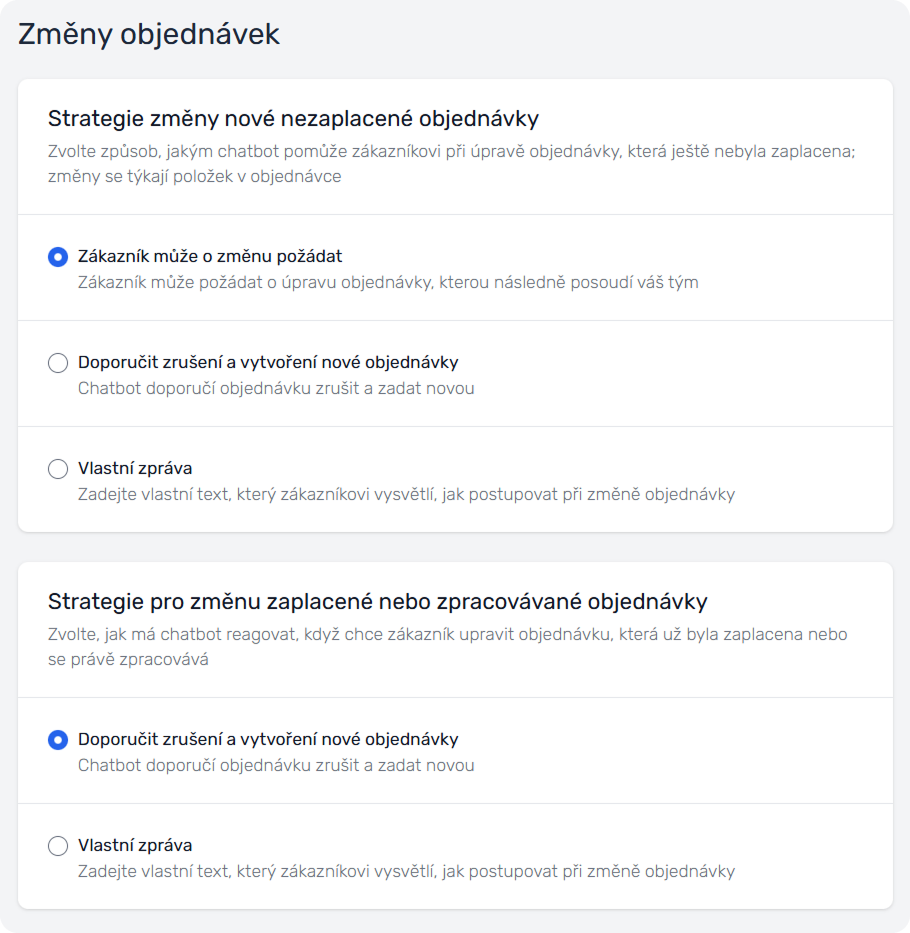This screenshot has width=910, height=933.
Task: Click 'Zadejte vlastní text' description in unpaid section
Action: [406, 494]
